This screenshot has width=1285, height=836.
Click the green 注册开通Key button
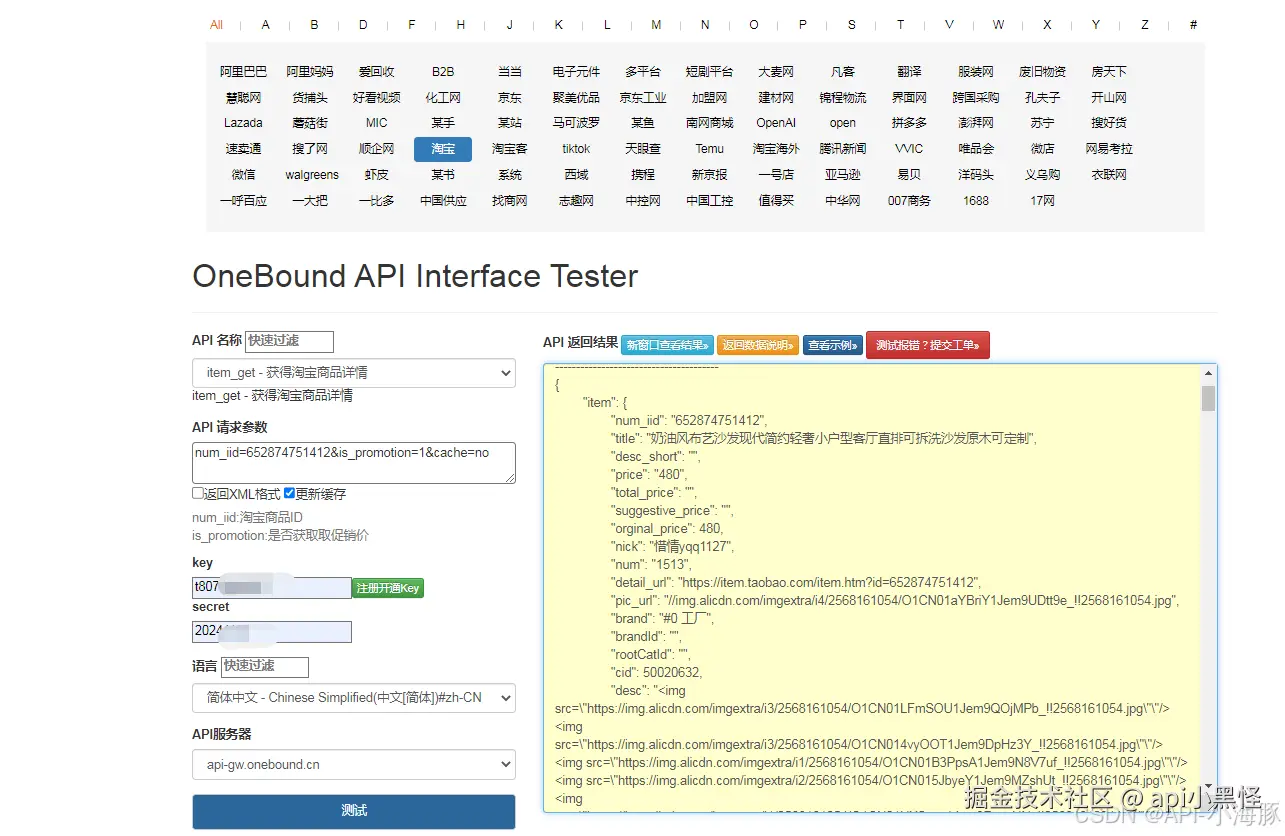[388, 588]
